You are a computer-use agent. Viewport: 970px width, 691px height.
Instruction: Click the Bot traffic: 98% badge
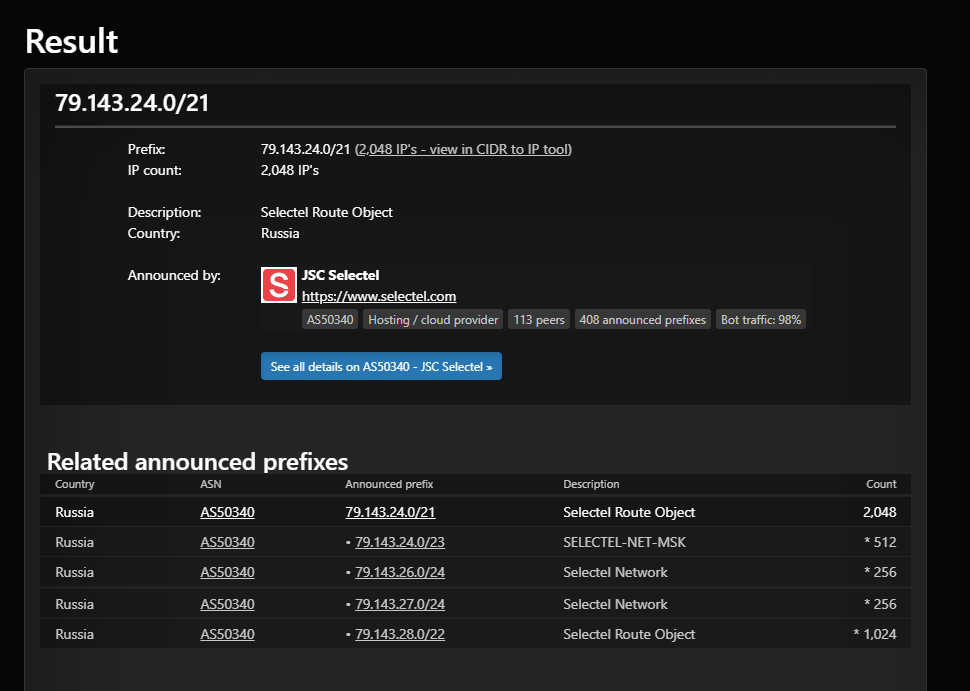click(761, 320)
